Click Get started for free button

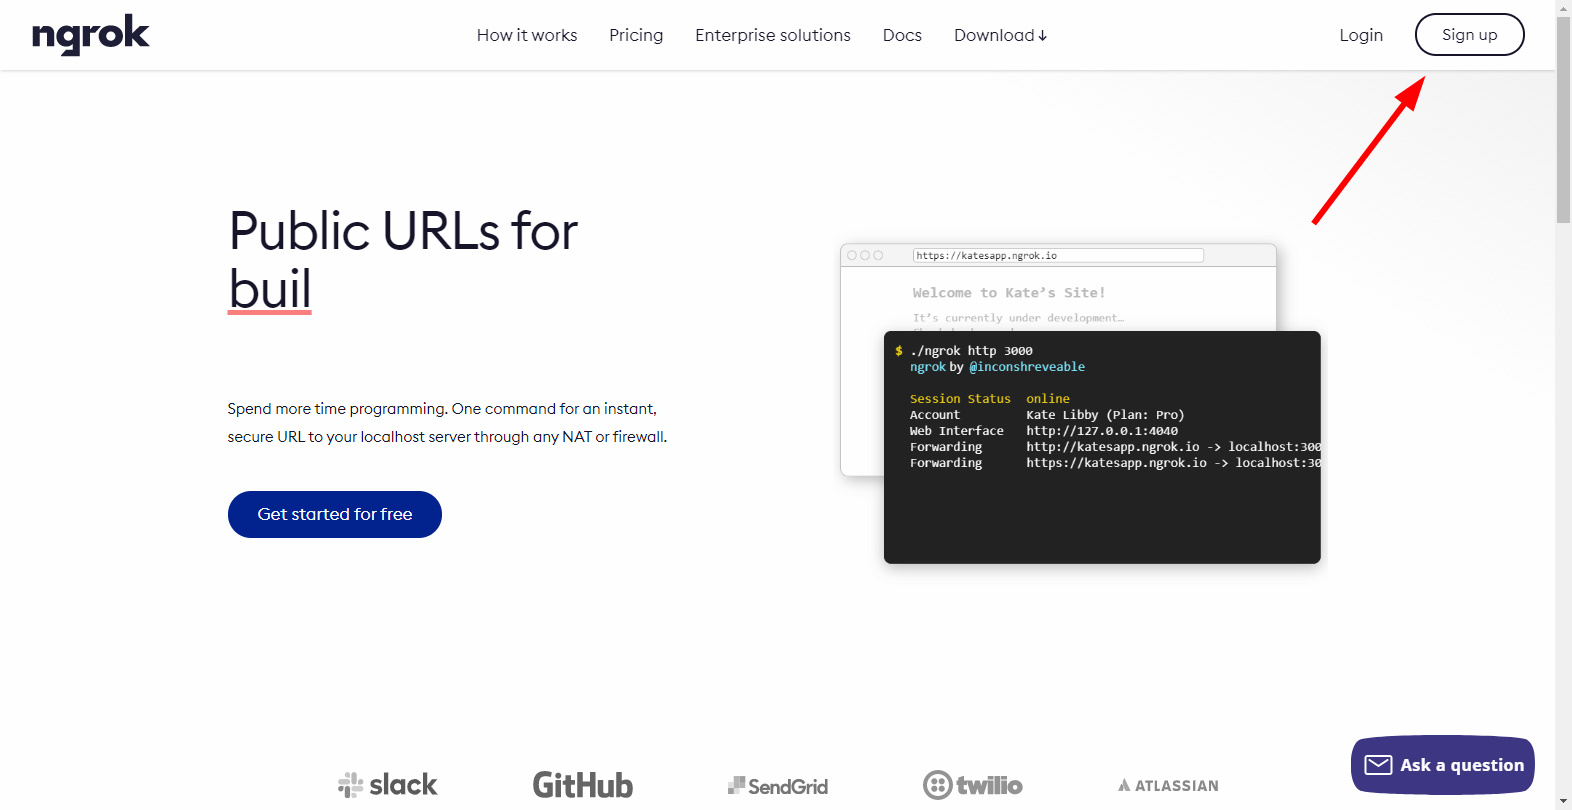(335, 514)
